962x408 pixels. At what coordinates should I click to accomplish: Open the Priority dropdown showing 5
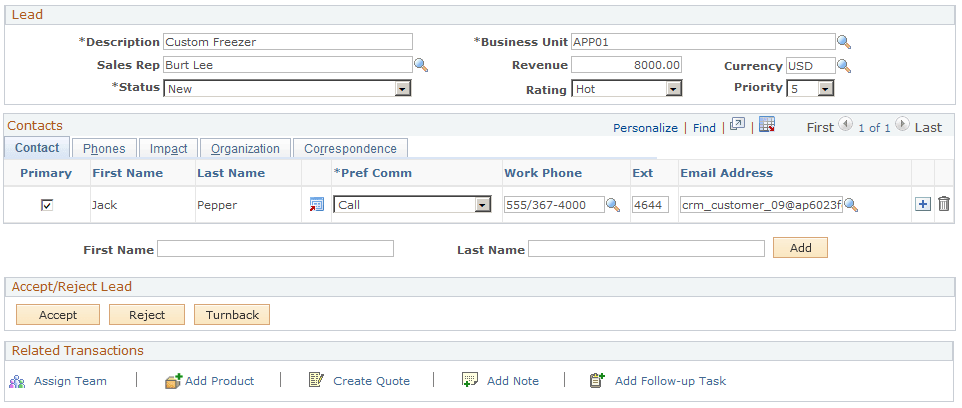click(810, 89)
